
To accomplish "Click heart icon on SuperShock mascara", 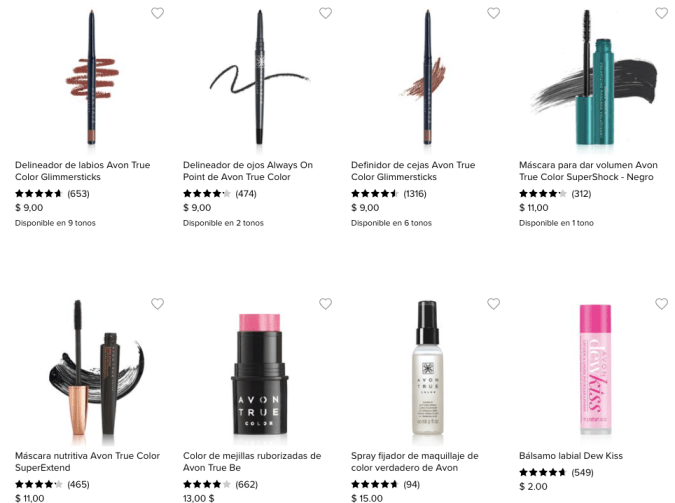I will [x=661, y=13].
